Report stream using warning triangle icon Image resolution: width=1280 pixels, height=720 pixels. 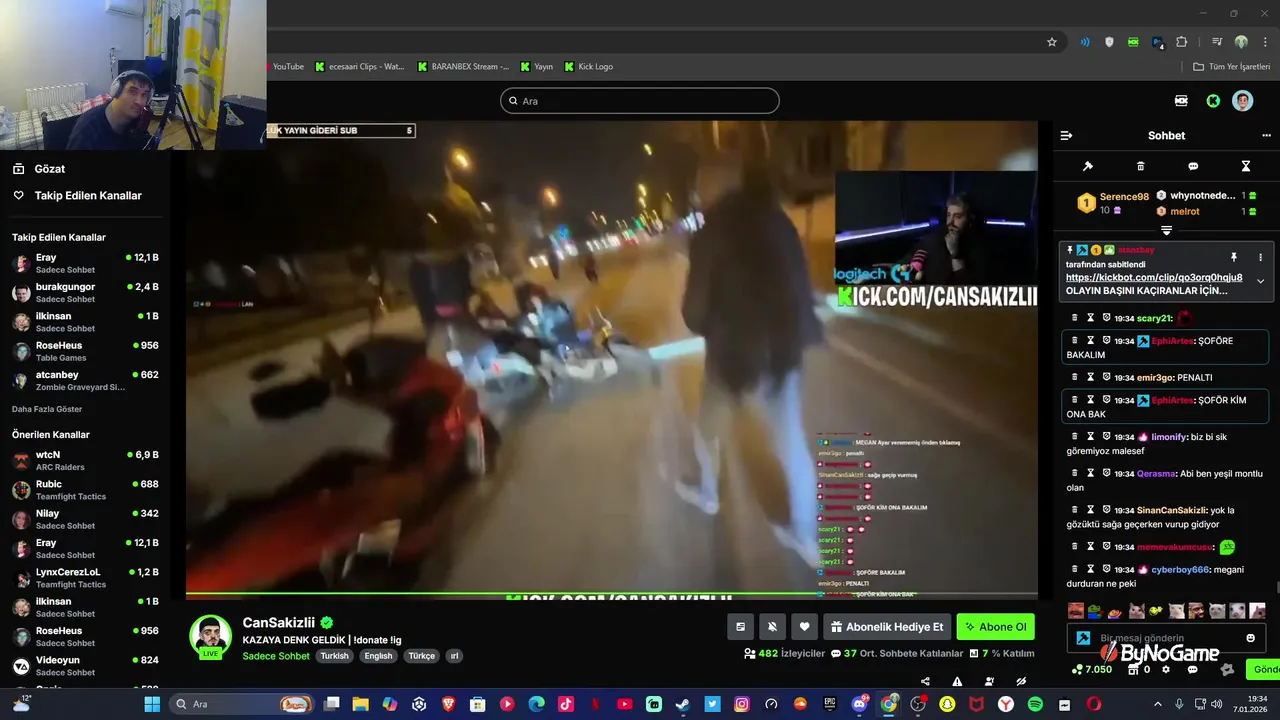point(957,682)
